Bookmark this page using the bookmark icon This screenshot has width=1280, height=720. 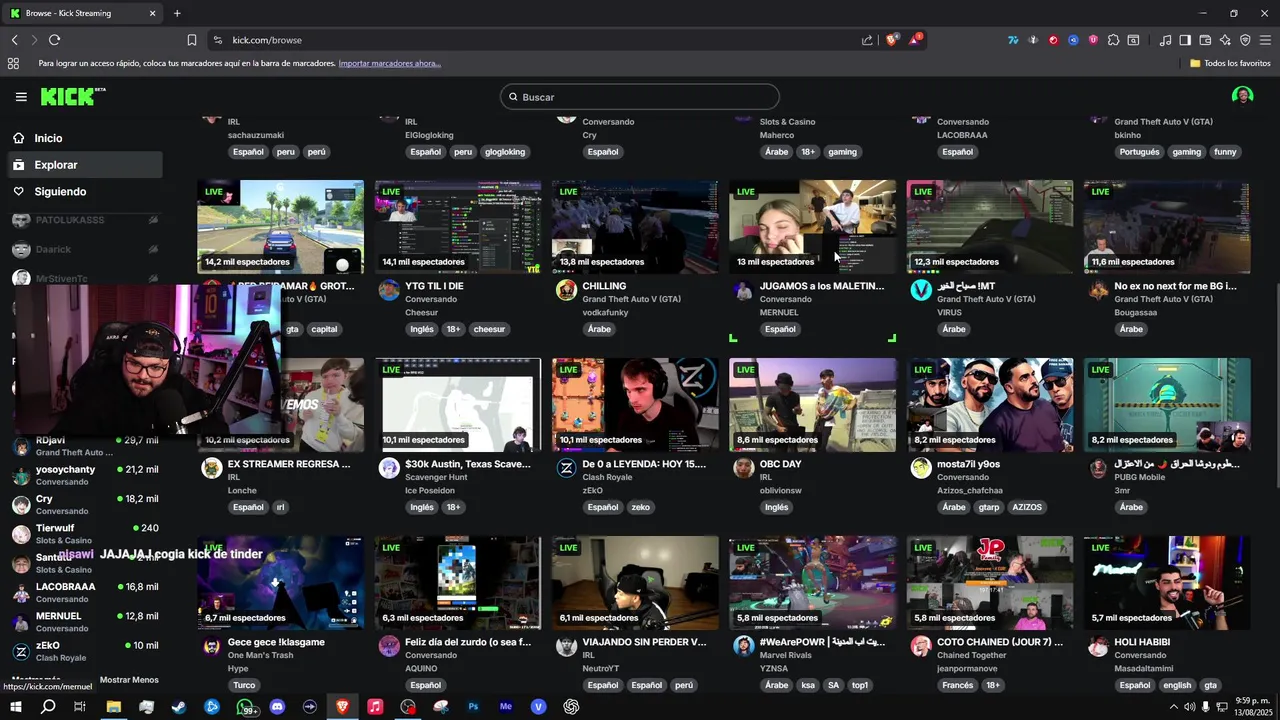[192, 40]
